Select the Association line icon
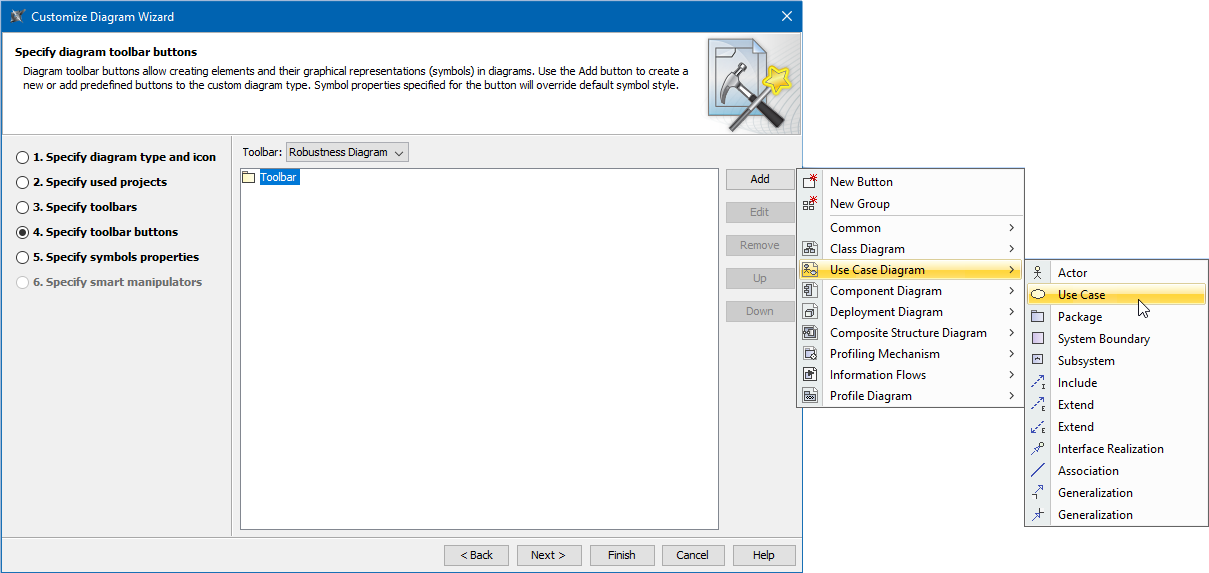This screenshot has width=1209, height=573. tap(1038, 471)
